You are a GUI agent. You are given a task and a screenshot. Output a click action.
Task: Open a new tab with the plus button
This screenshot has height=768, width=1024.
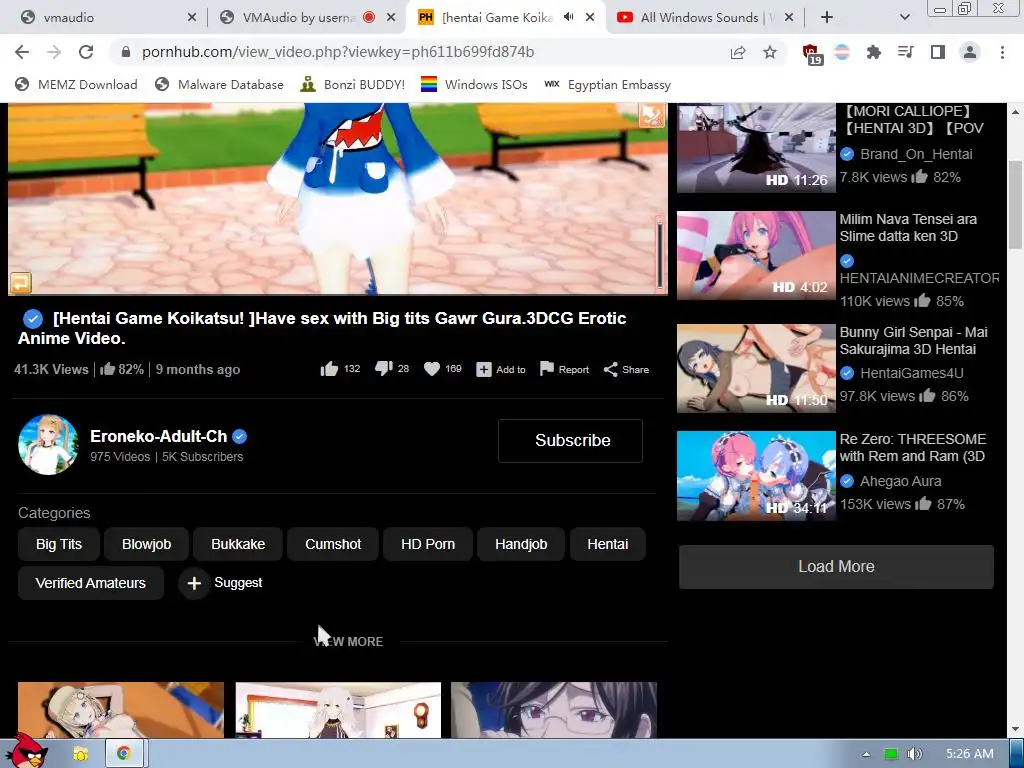pyautogui.click(x=827, y=18)
